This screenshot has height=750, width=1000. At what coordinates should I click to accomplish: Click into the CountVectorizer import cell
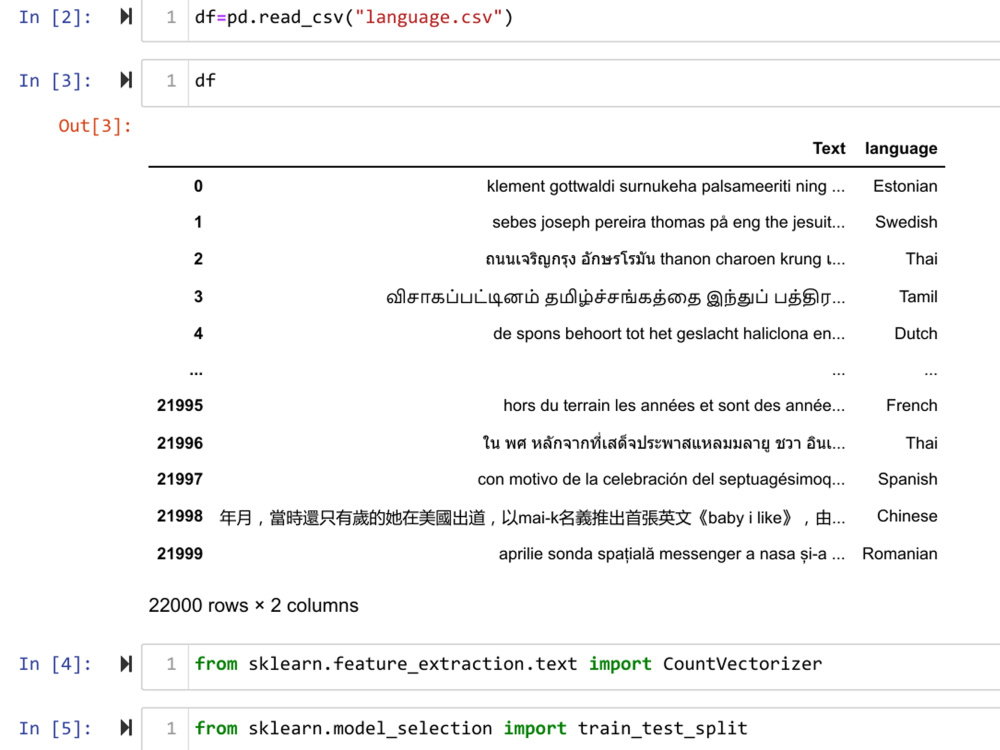pyautogui.click(x=571, y=666)
